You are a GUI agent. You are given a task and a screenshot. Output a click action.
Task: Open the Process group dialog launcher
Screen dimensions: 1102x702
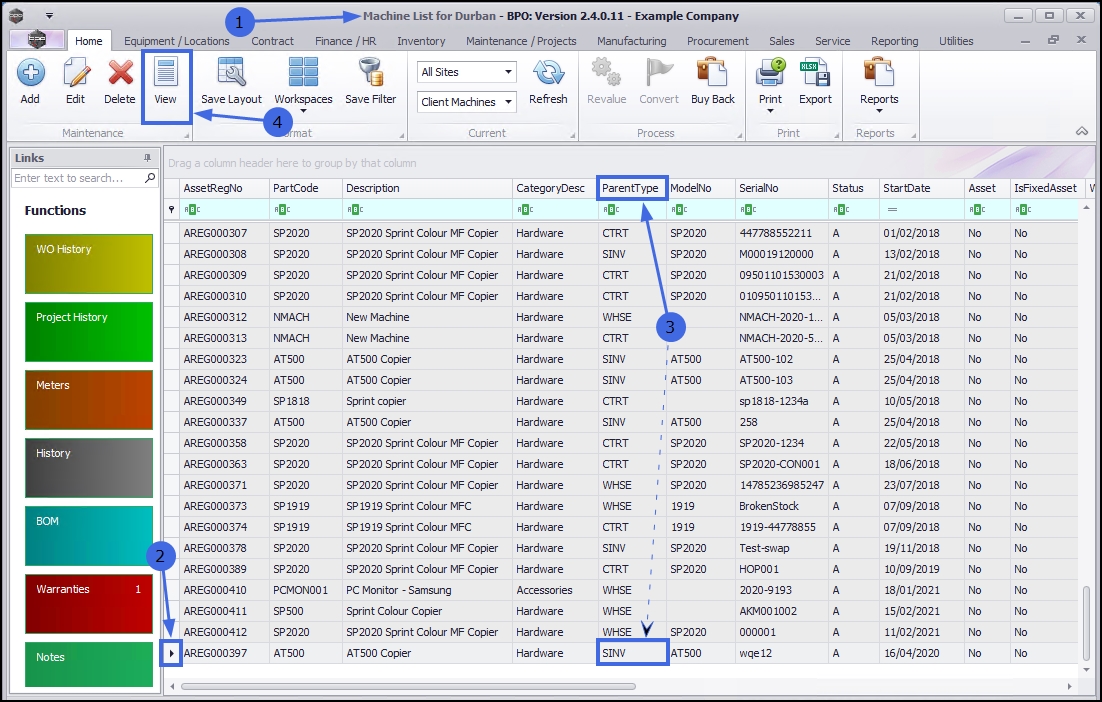point(740,135)
